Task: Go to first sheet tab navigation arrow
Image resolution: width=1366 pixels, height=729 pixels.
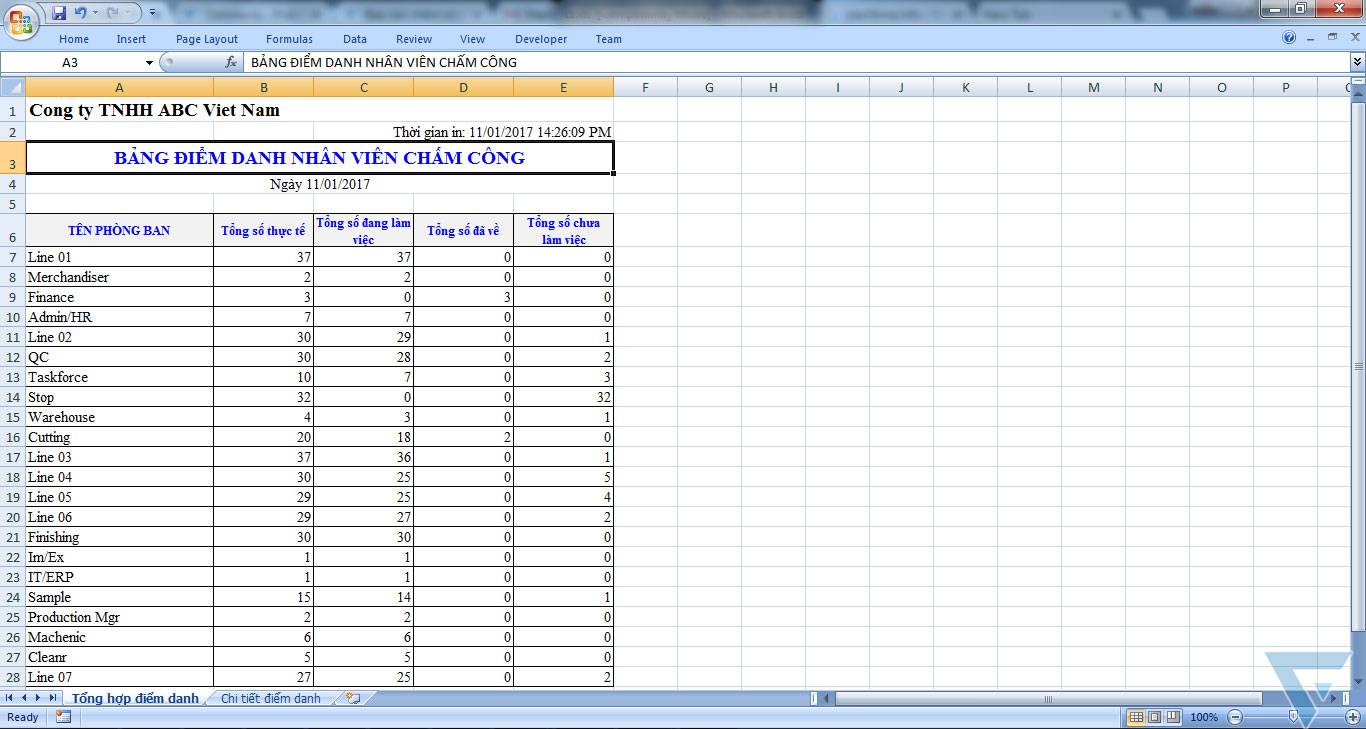Action: [x=10, y=698]
